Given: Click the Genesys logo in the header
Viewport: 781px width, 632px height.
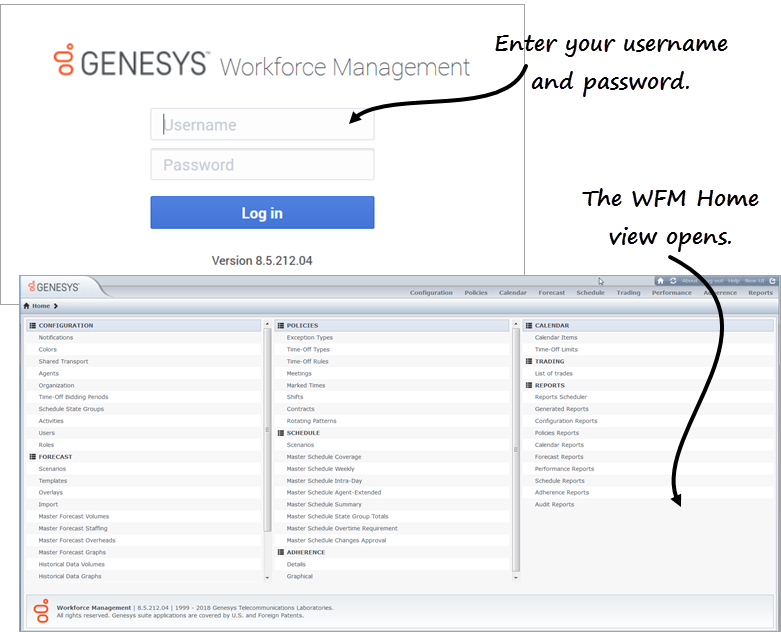Looking at the screenshot, I should tap(53, 287).
